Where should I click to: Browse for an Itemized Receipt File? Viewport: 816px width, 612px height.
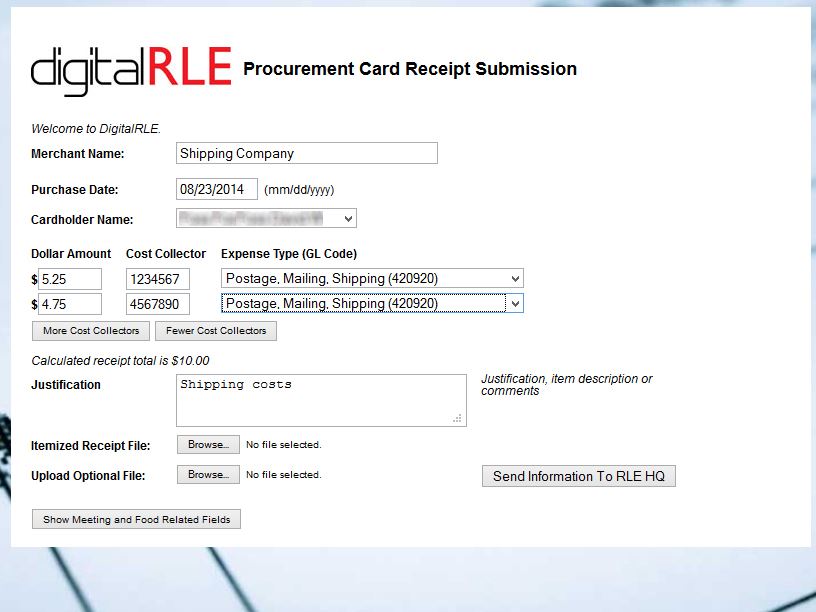point(208,445)
